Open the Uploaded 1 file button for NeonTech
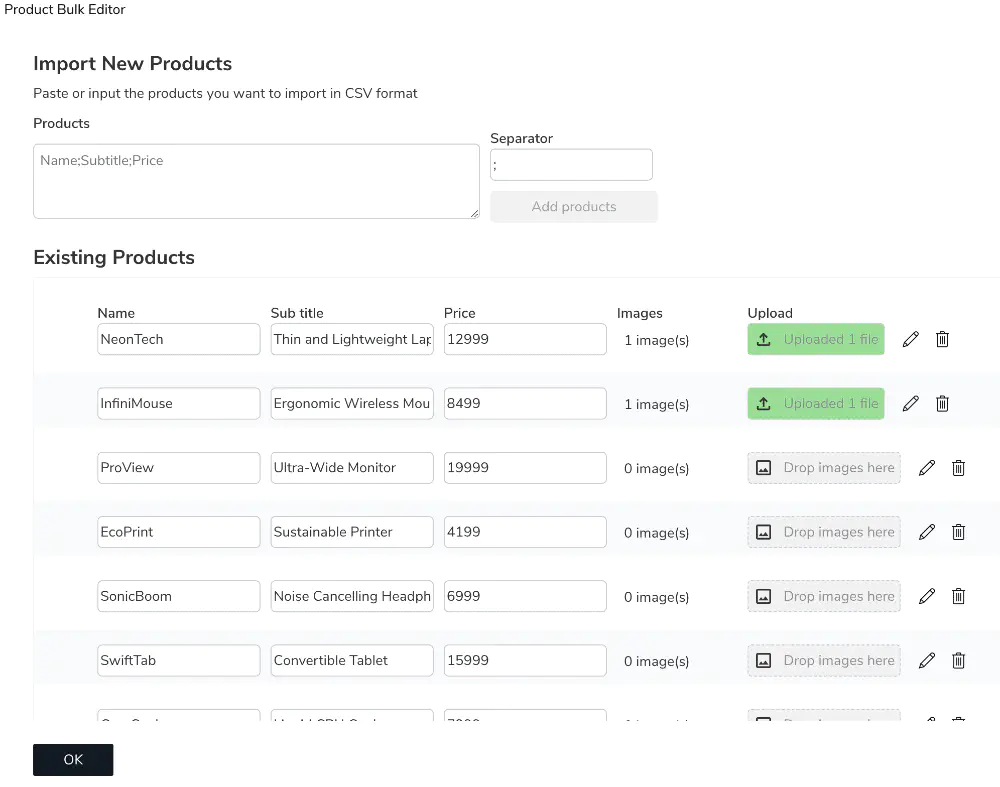1000x787 pixels. click(816, 339)
